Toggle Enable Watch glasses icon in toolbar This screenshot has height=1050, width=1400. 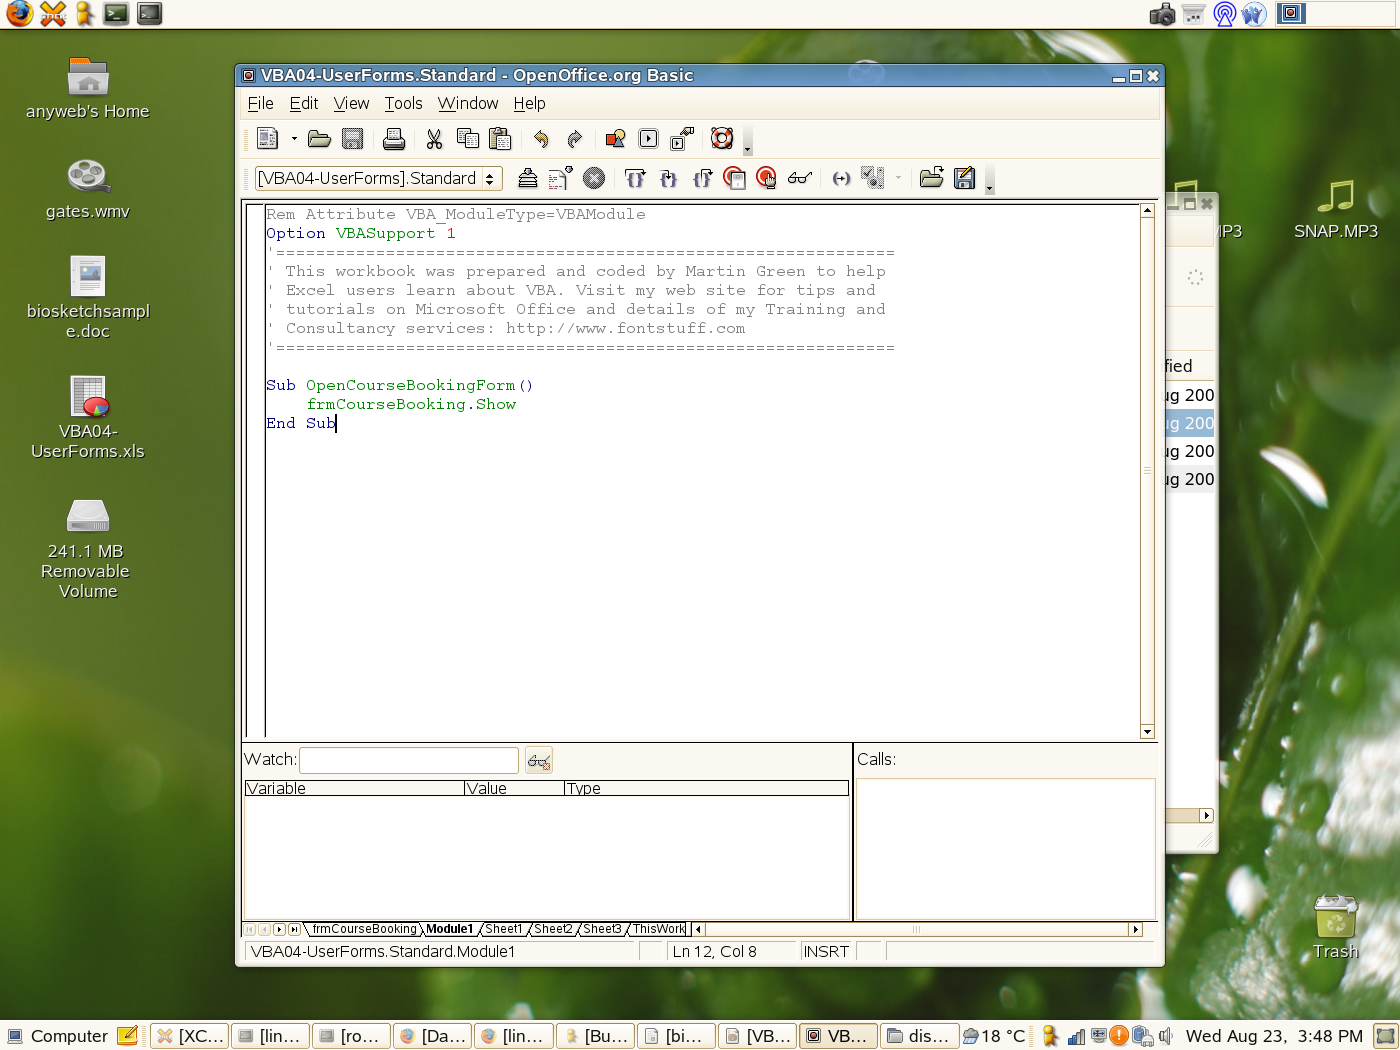tap(800, 178)
